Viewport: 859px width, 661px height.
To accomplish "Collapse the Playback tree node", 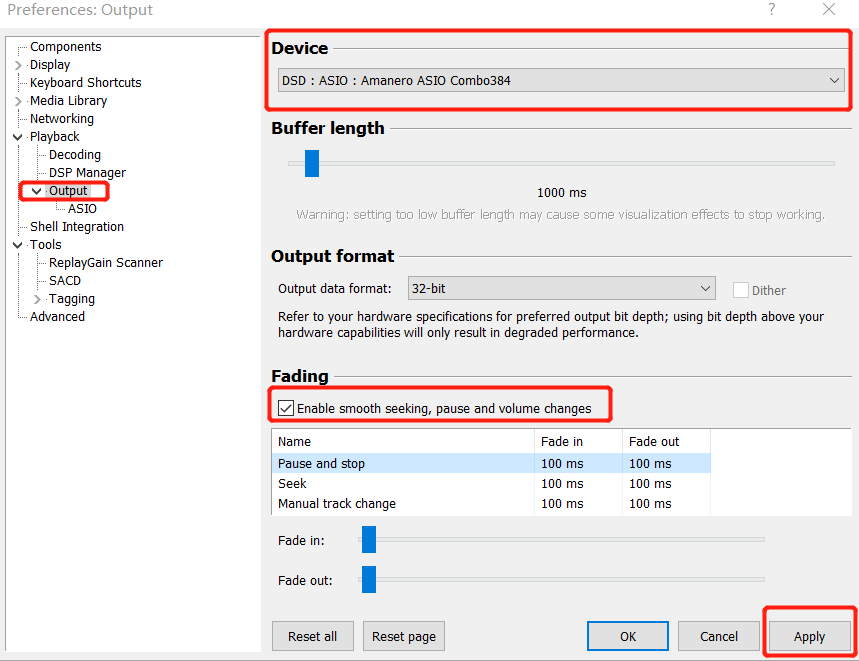I will coord(18,137).
